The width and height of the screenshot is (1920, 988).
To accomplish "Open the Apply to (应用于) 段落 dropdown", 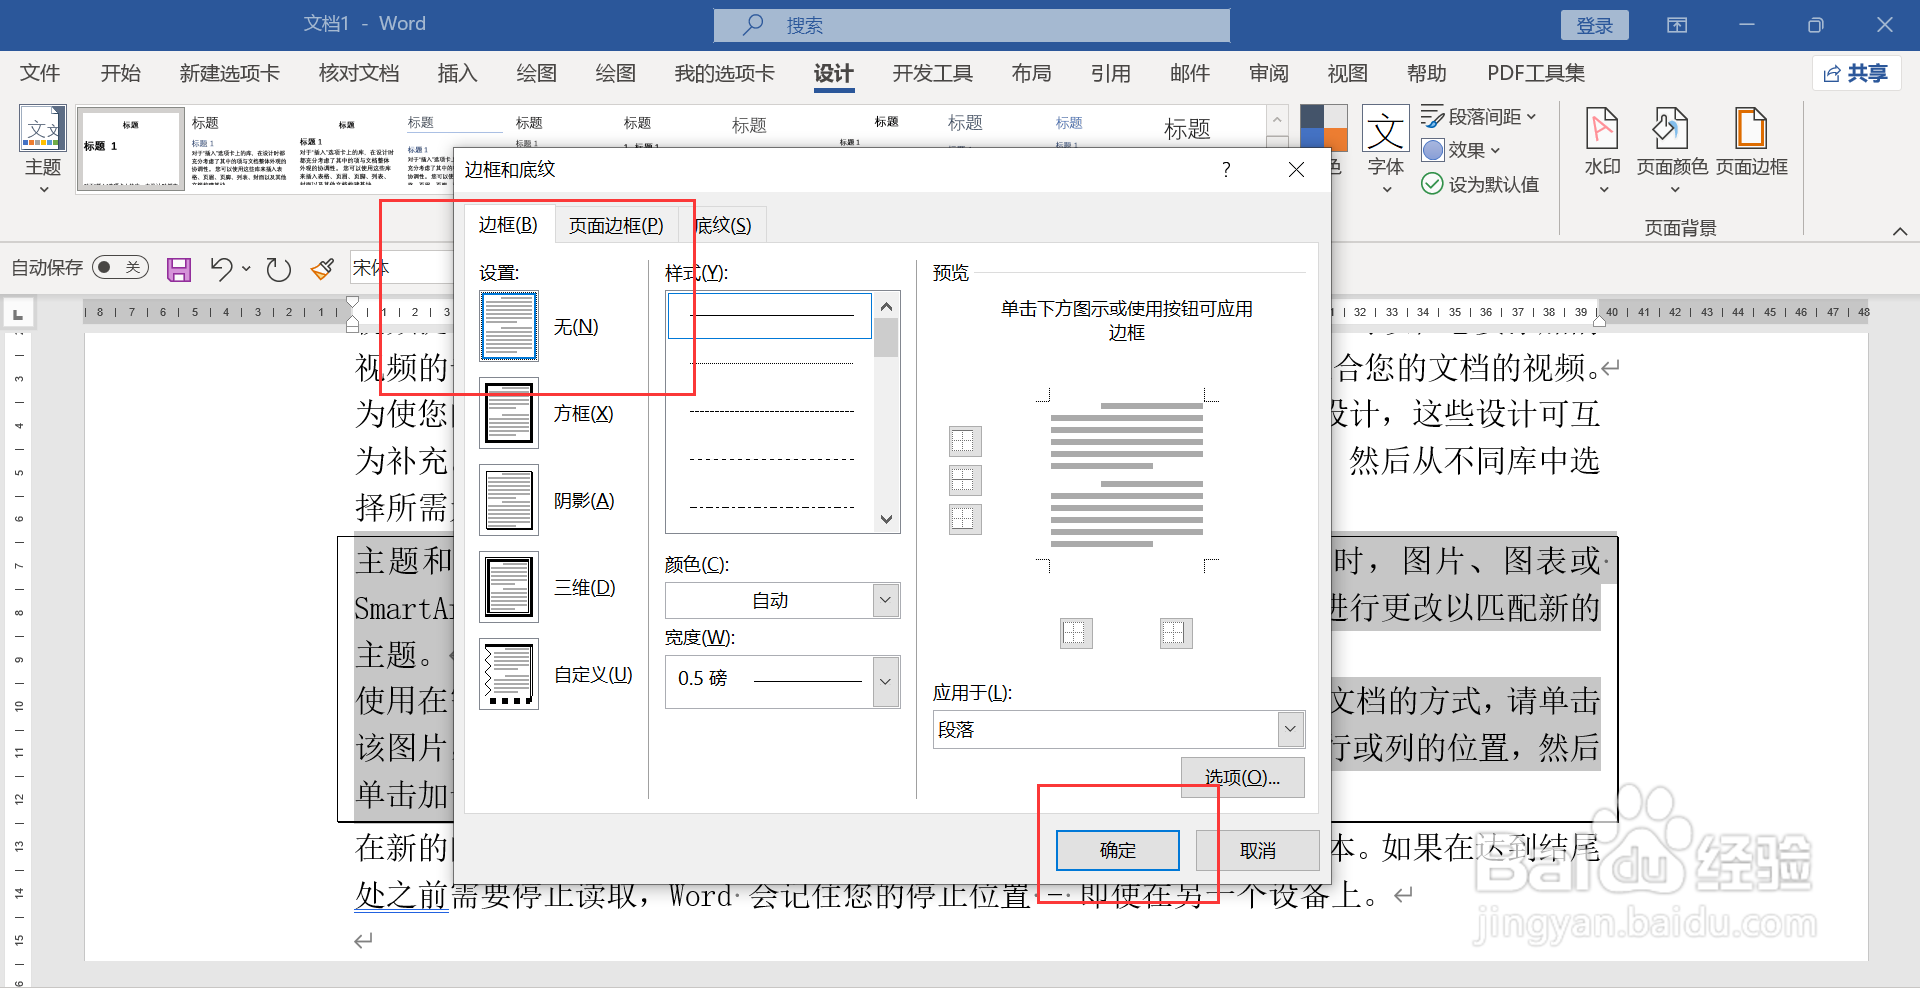I will click(1118, 730).
